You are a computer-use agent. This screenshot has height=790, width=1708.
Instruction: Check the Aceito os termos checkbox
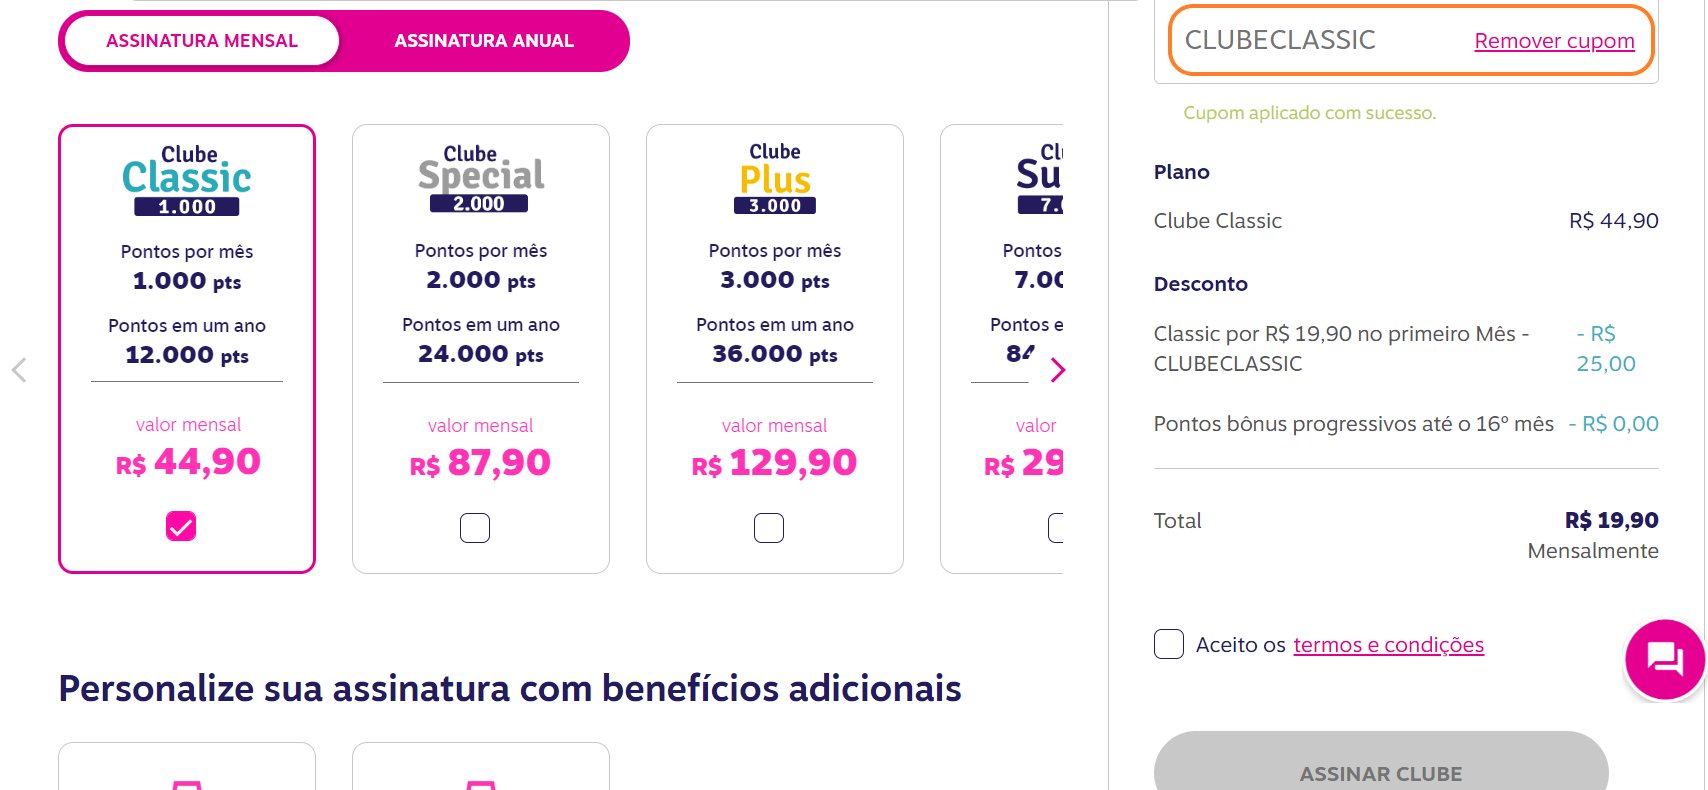[x=1169, y=644]
